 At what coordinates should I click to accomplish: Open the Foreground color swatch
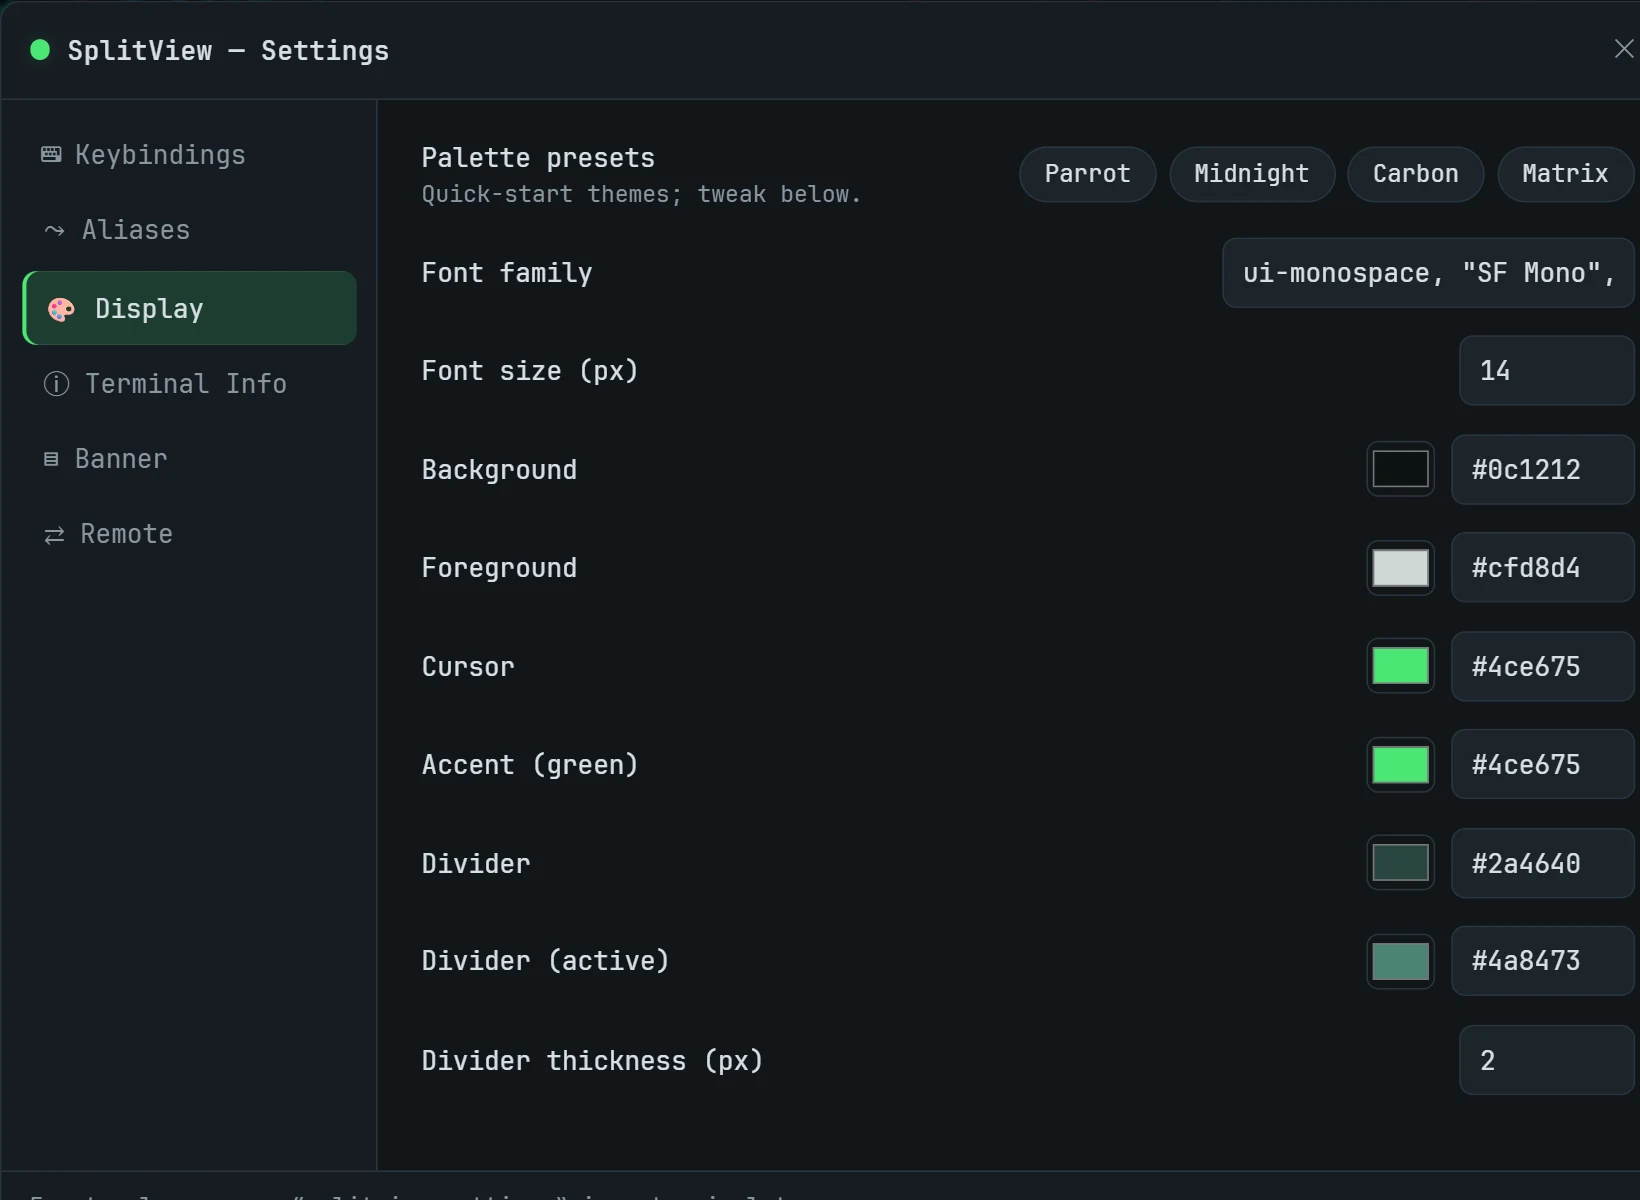[x=1400, y=568]
